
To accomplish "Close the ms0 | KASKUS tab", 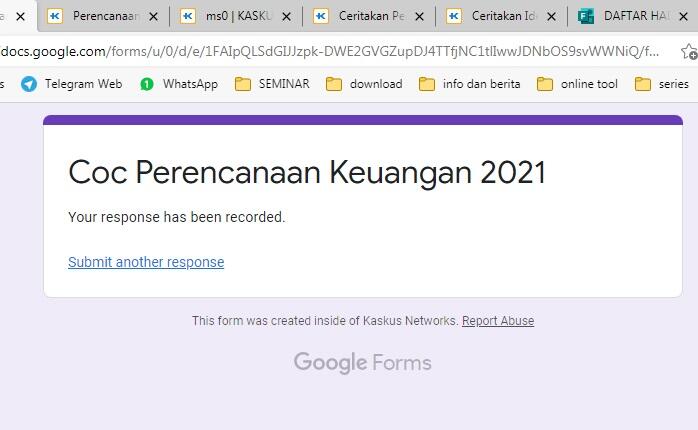I will point(286,17).
